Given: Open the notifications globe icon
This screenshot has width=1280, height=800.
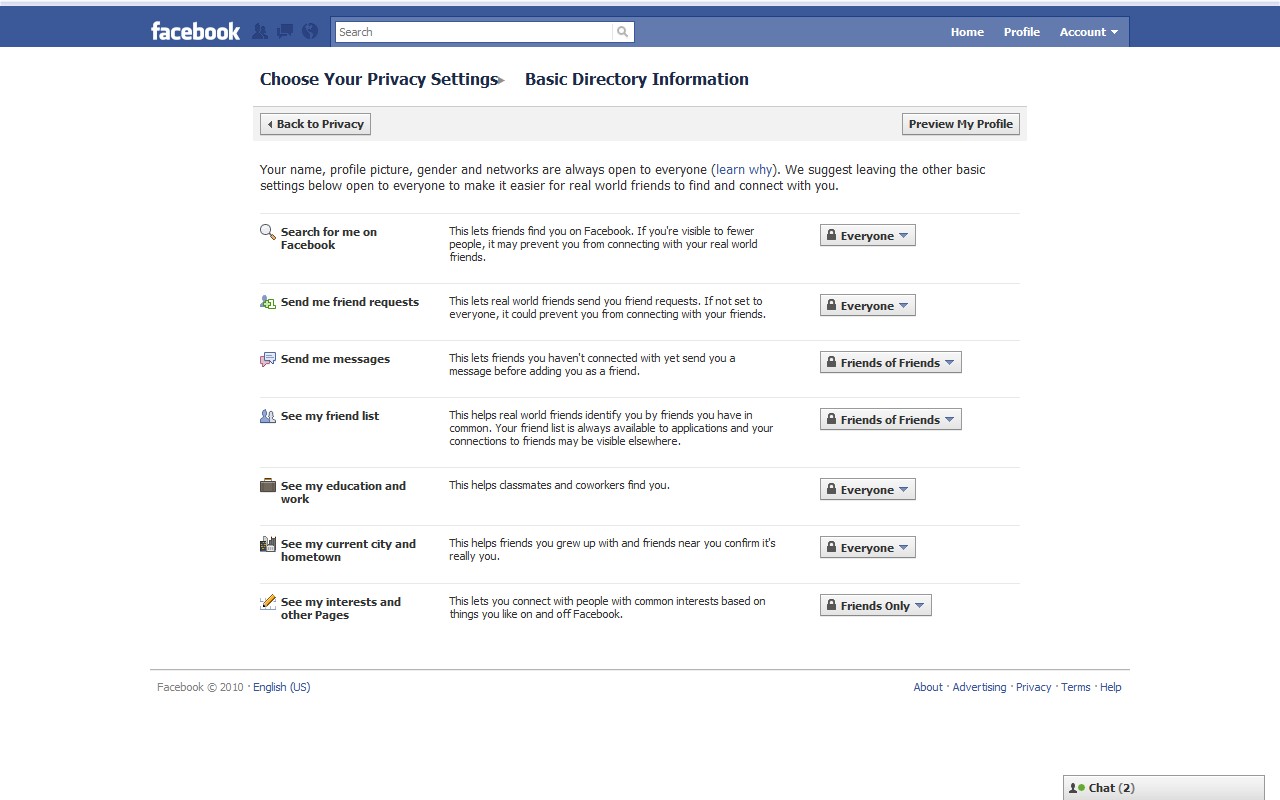Looking at the screenshot, I should (x=310, y=31).
